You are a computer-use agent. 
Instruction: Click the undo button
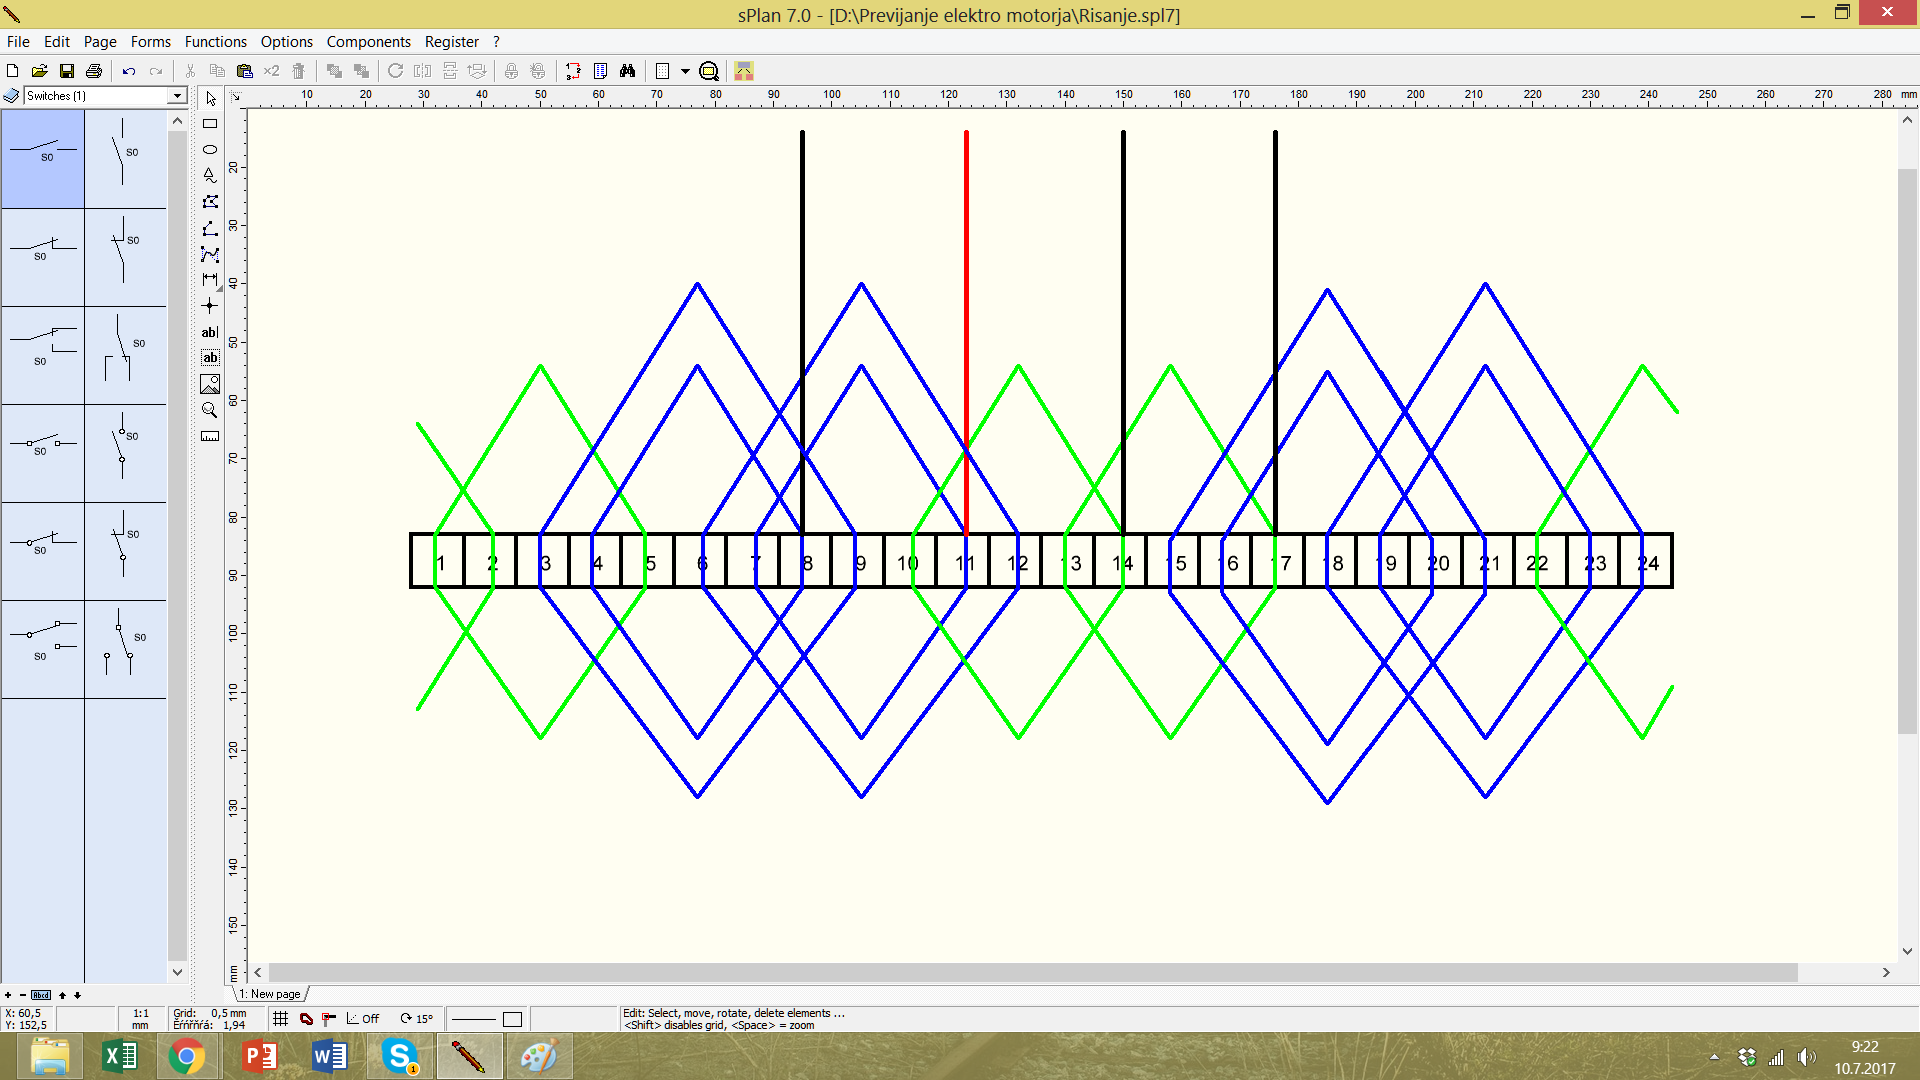click(129, 71)
